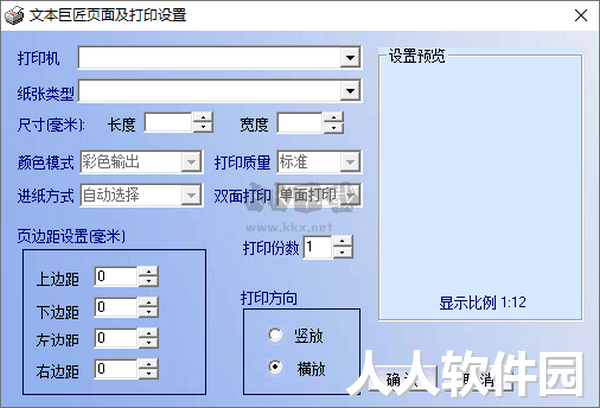Increase the 下边距 bottom margin
600x408 pixels.
click(x=148, y=302)
